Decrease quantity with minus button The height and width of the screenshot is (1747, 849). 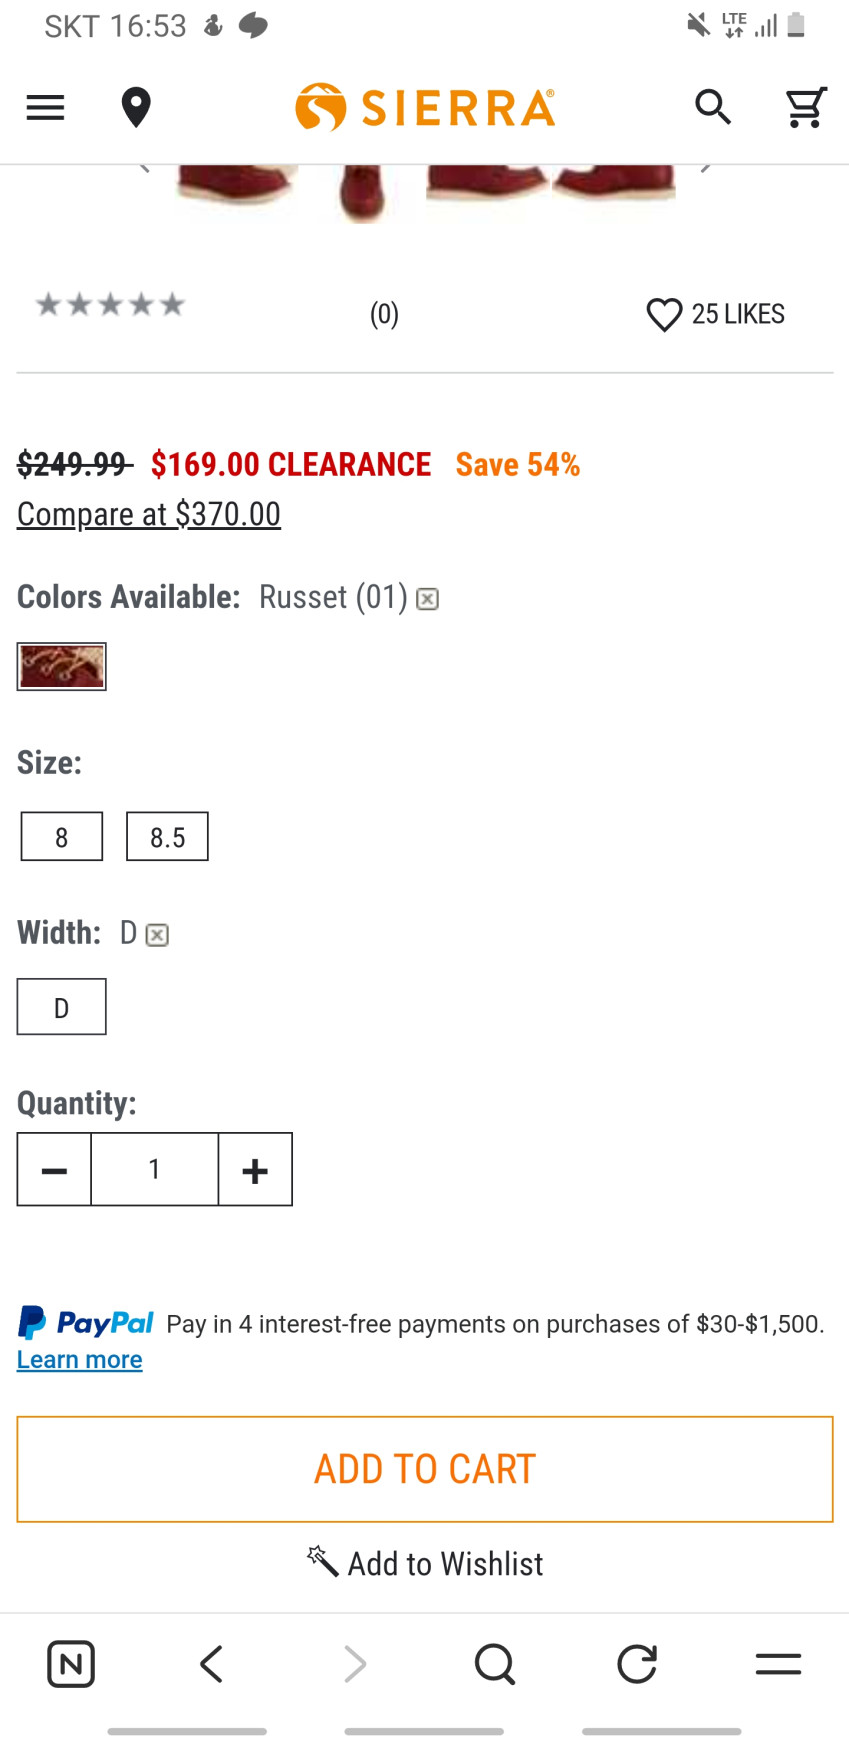(55, 1170)
